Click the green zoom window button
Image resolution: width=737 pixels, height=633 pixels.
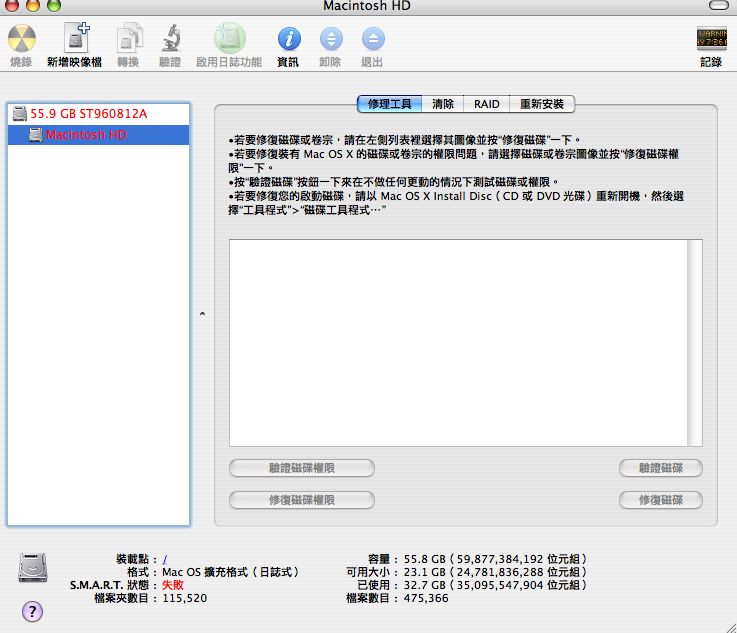pos(54,4)
